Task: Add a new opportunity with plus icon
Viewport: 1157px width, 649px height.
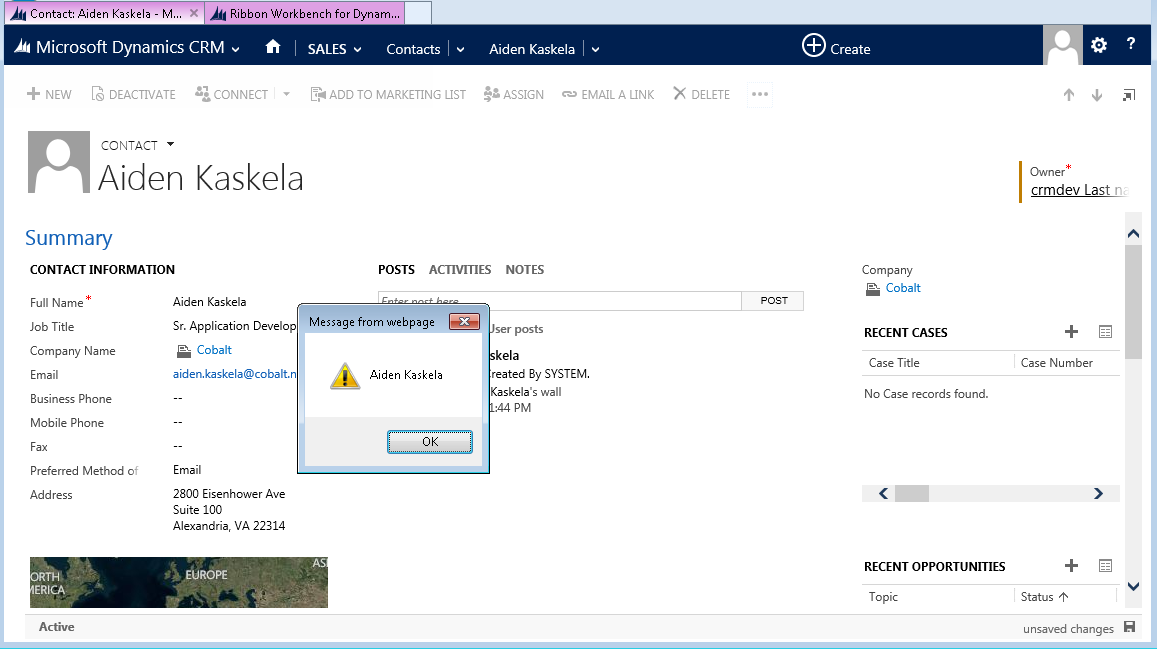Action: point(1071,566)
